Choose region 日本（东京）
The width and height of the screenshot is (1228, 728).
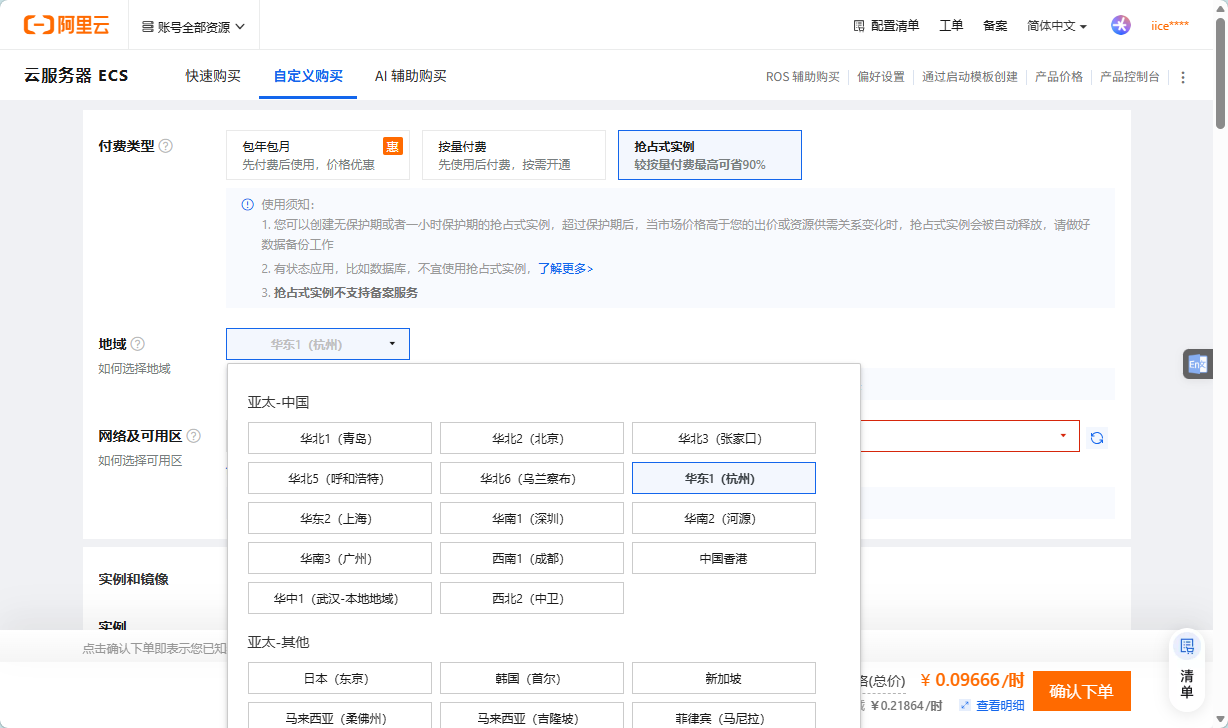tap(340, 678)
